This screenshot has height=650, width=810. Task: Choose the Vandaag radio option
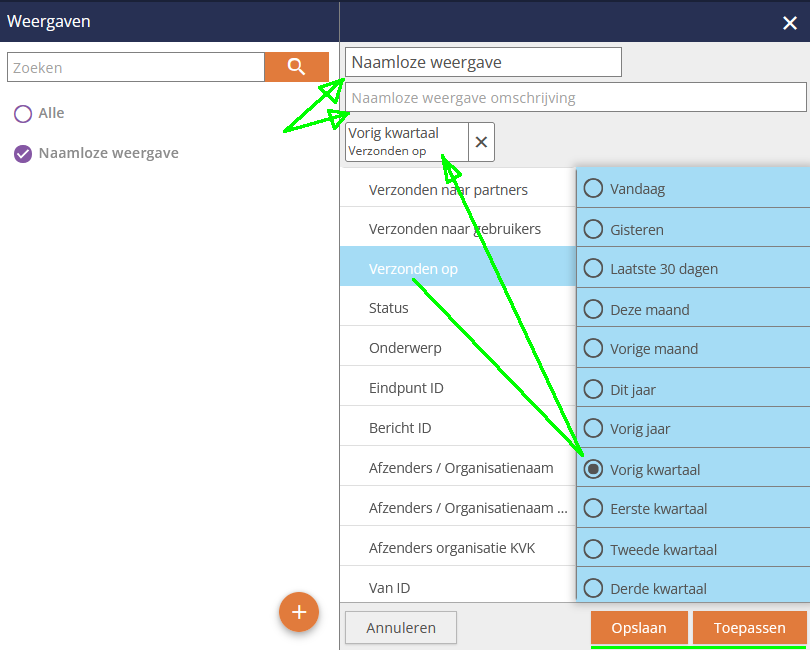594,188
